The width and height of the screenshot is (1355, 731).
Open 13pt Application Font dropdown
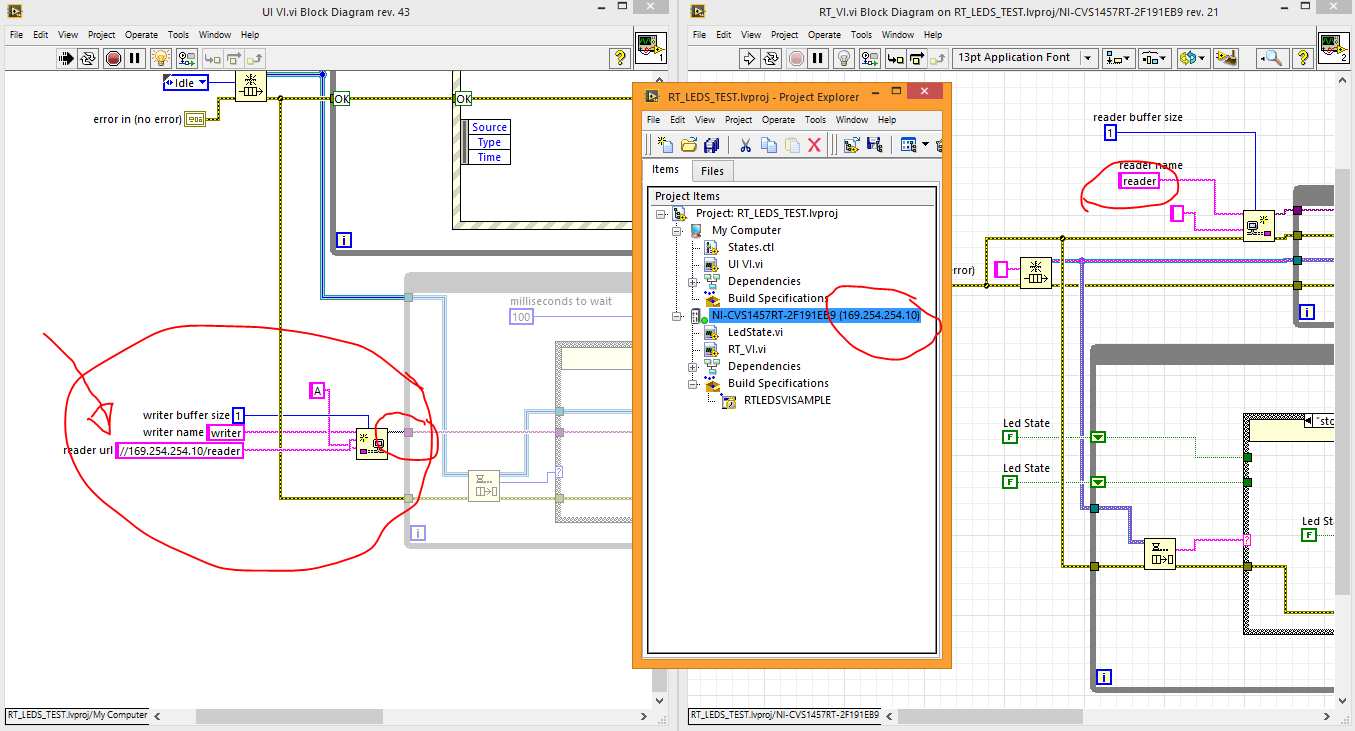click(x=1025, y=58)
